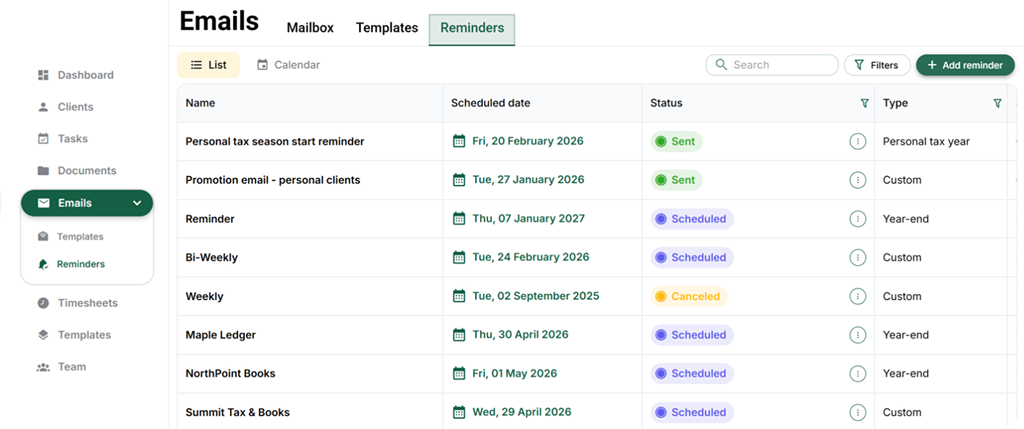Open the Filters button

click(x=876, y=65)
